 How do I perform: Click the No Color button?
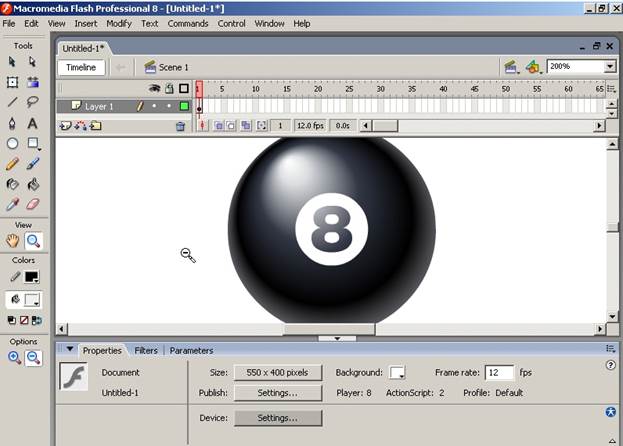[24, 320]
